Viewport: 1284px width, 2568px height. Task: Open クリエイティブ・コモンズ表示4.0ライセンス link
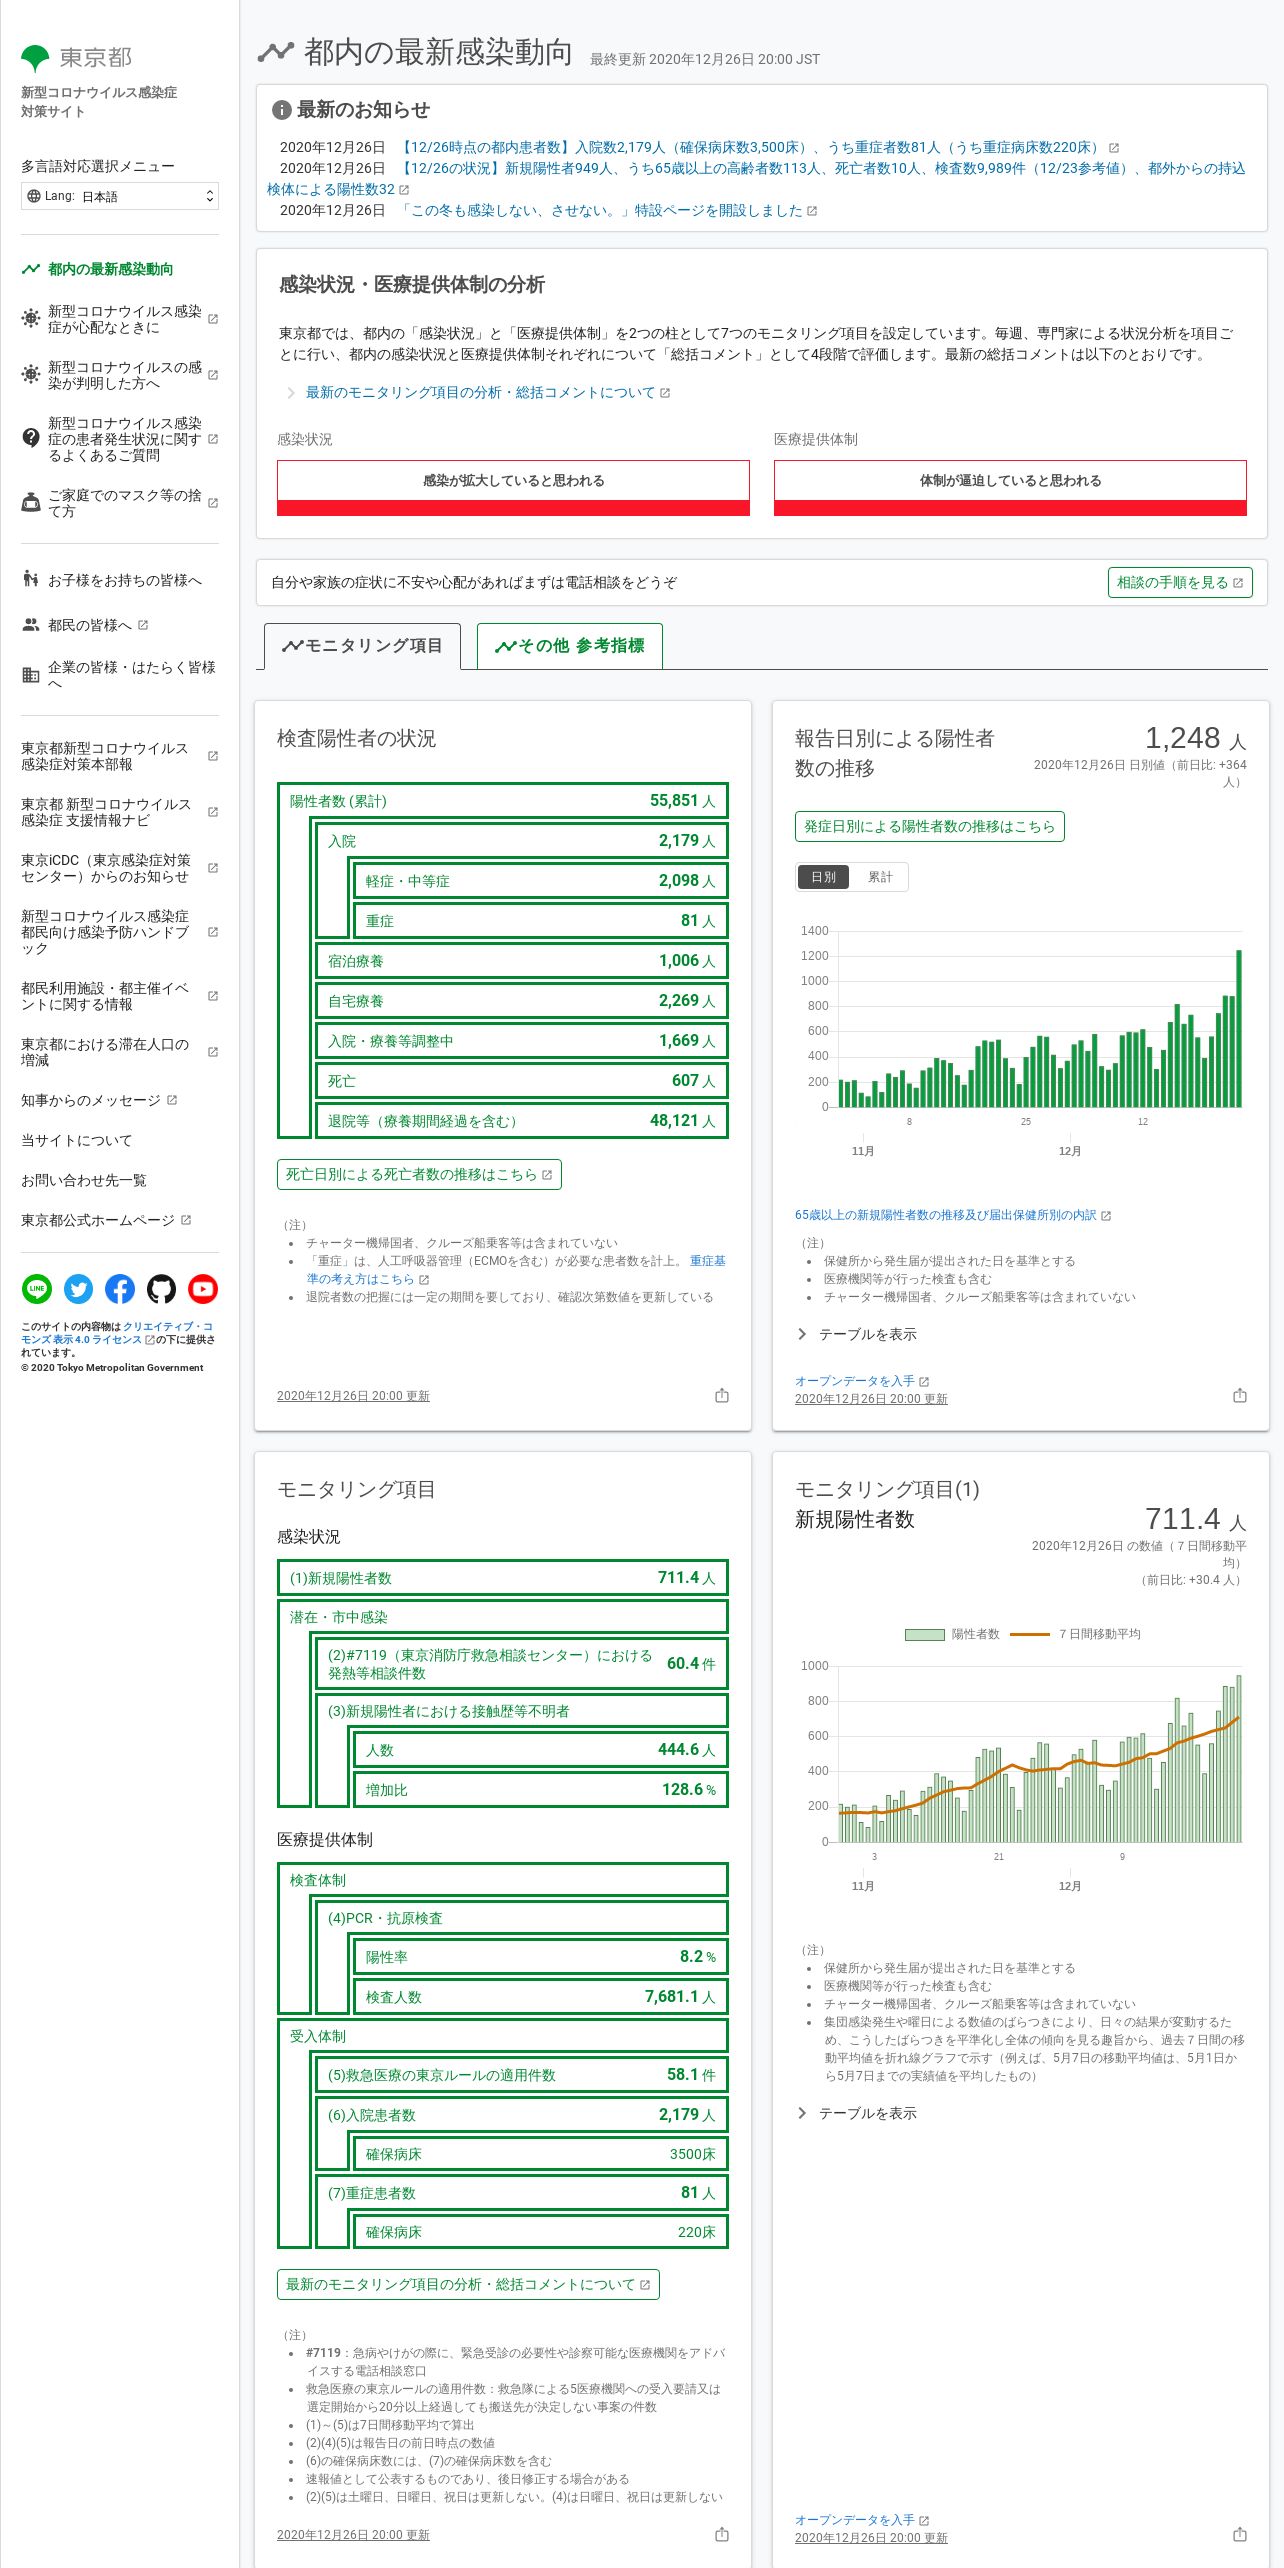[117, 1333]
